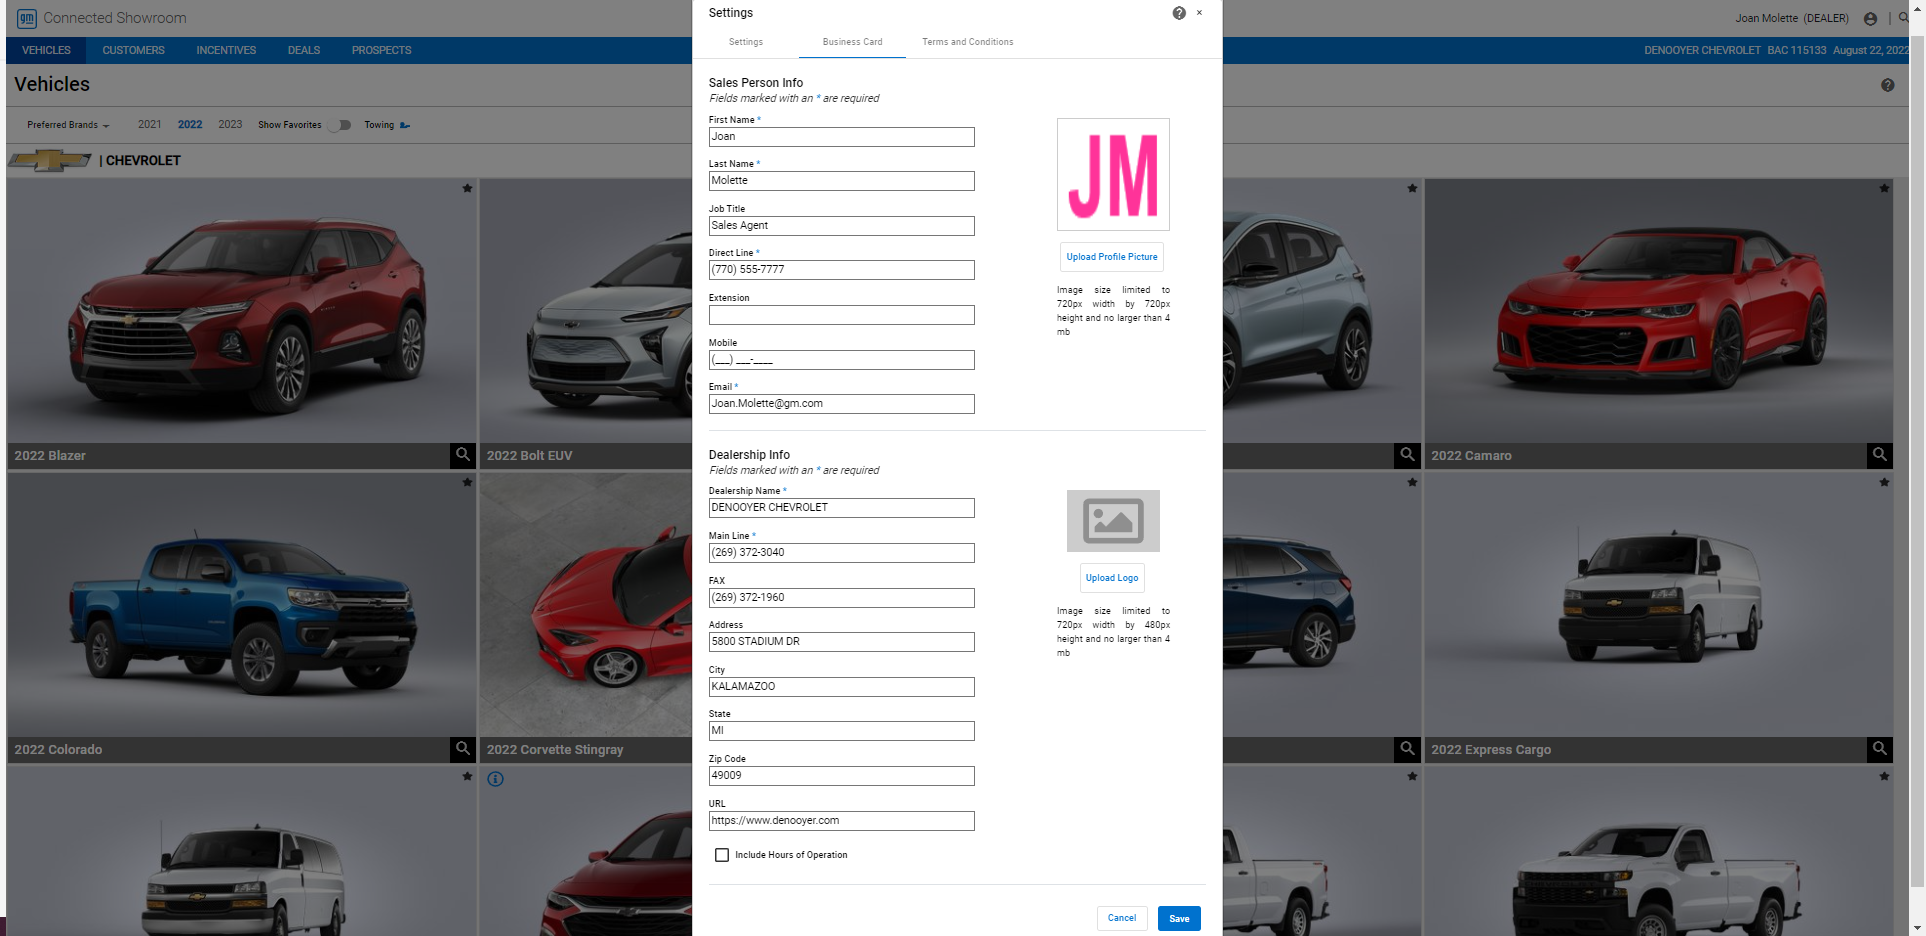Close the Settings dialog
Viewport: 1926px width, 936px height.
click(x=1199, y=13)
